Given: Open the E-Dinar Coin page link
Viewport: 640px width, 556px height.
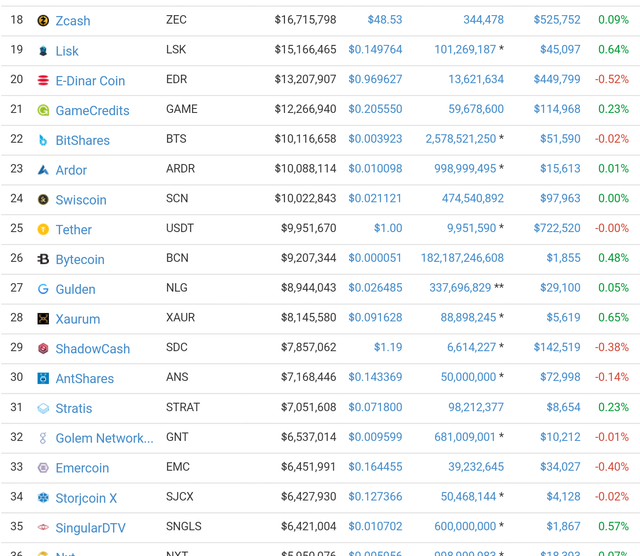Looking at the screenshot, I should point(90,81).
